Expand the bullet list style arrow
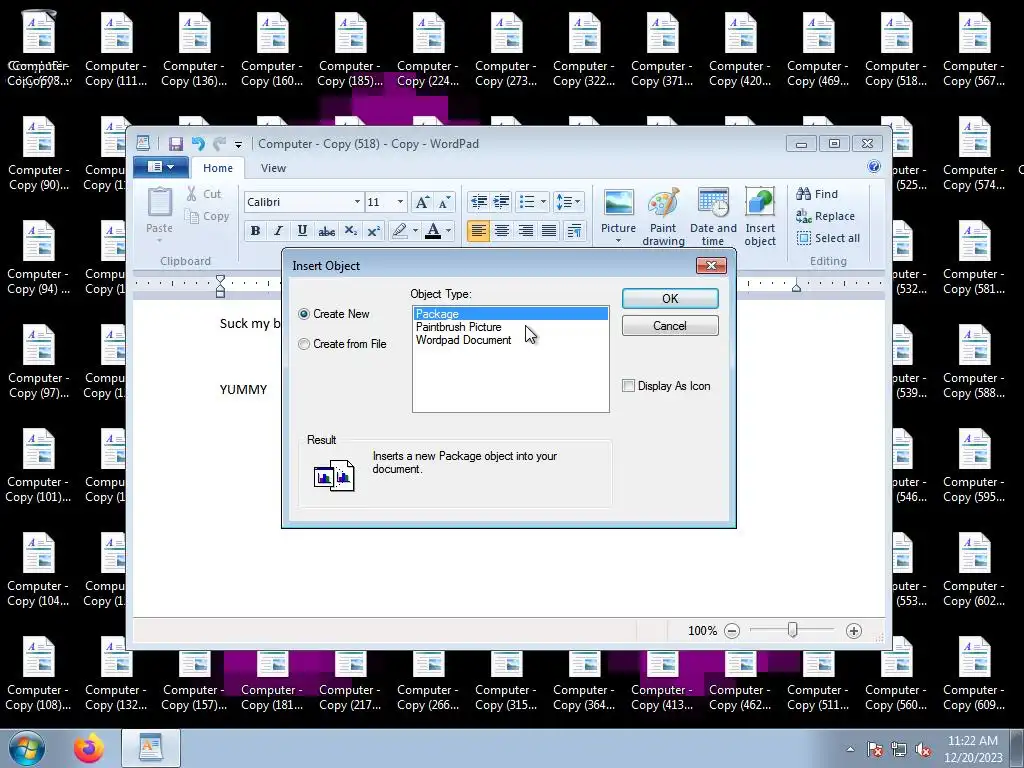 [x=543, y=202]
